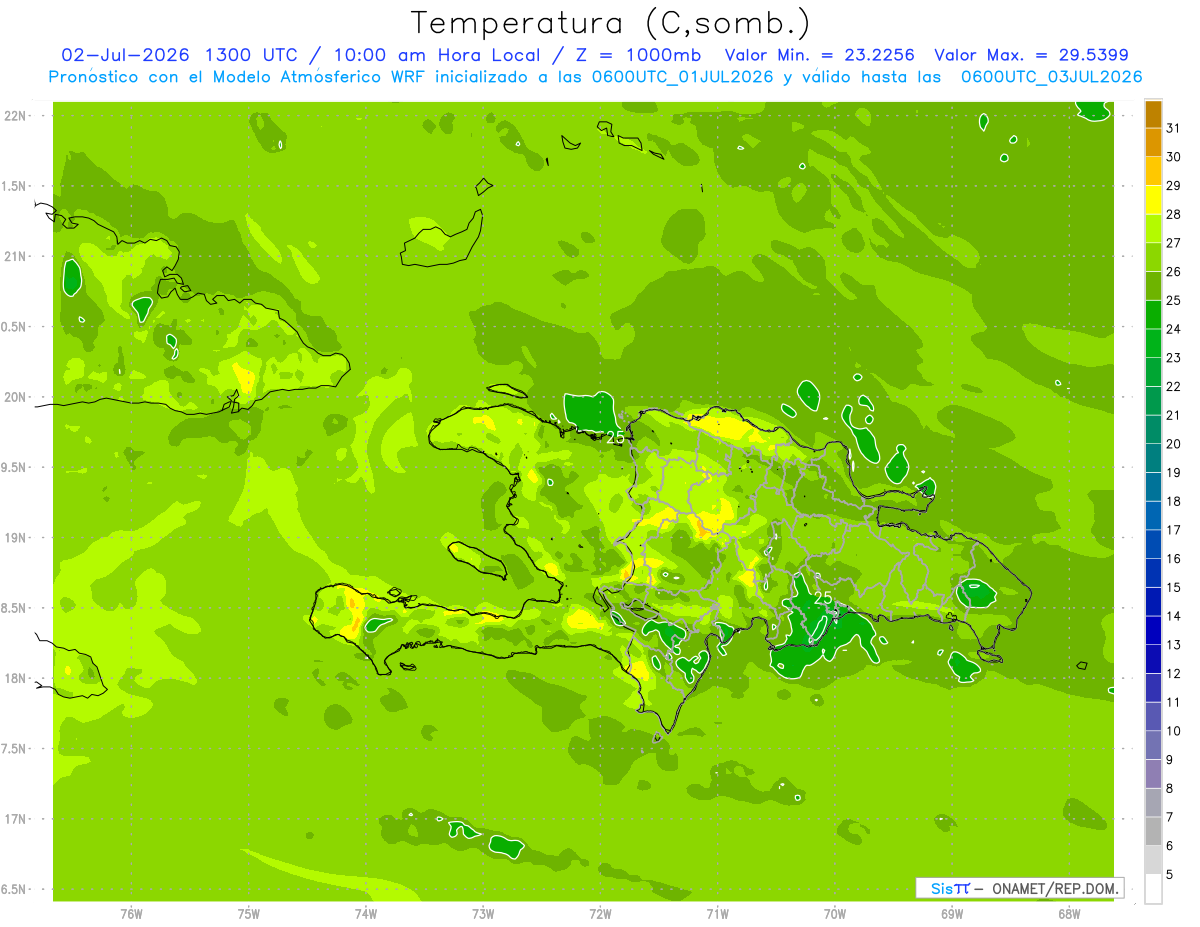This screenshot has height=927, width=1200.
Task: Click the '28' value on the color scale
Action: (x=1174, y=214)
